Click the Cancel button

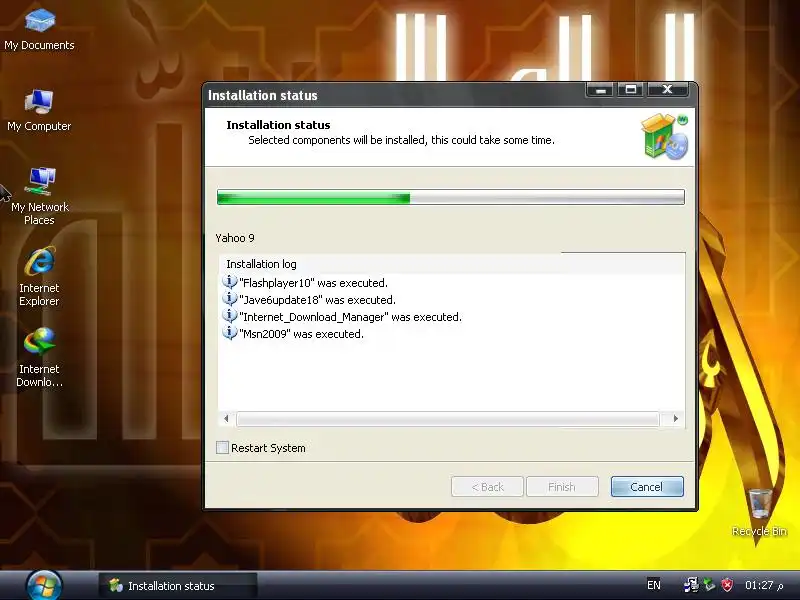click(647, 487)
